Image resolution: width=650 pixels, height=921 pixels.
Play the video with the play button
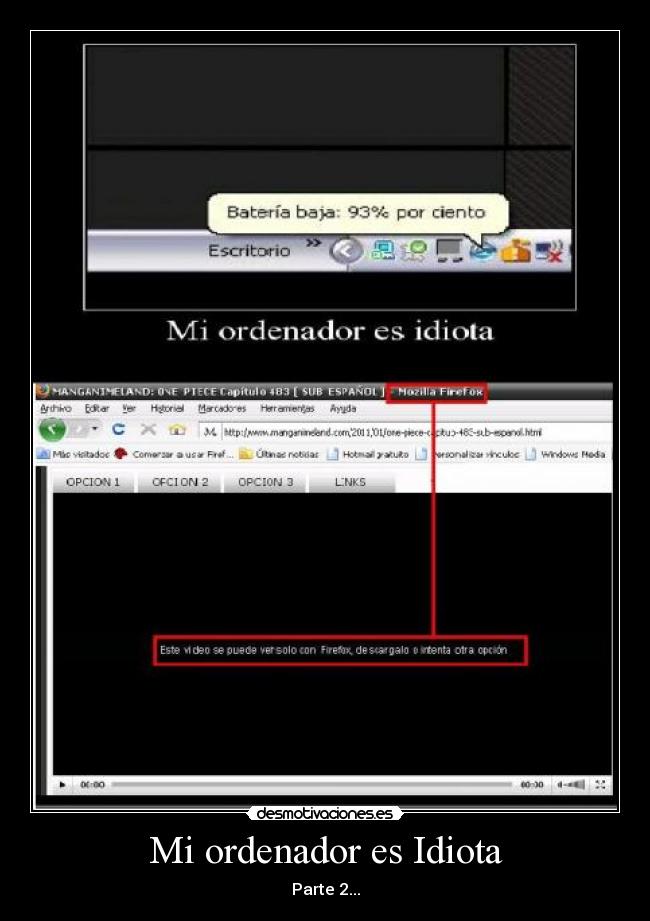tap(62, 785)
